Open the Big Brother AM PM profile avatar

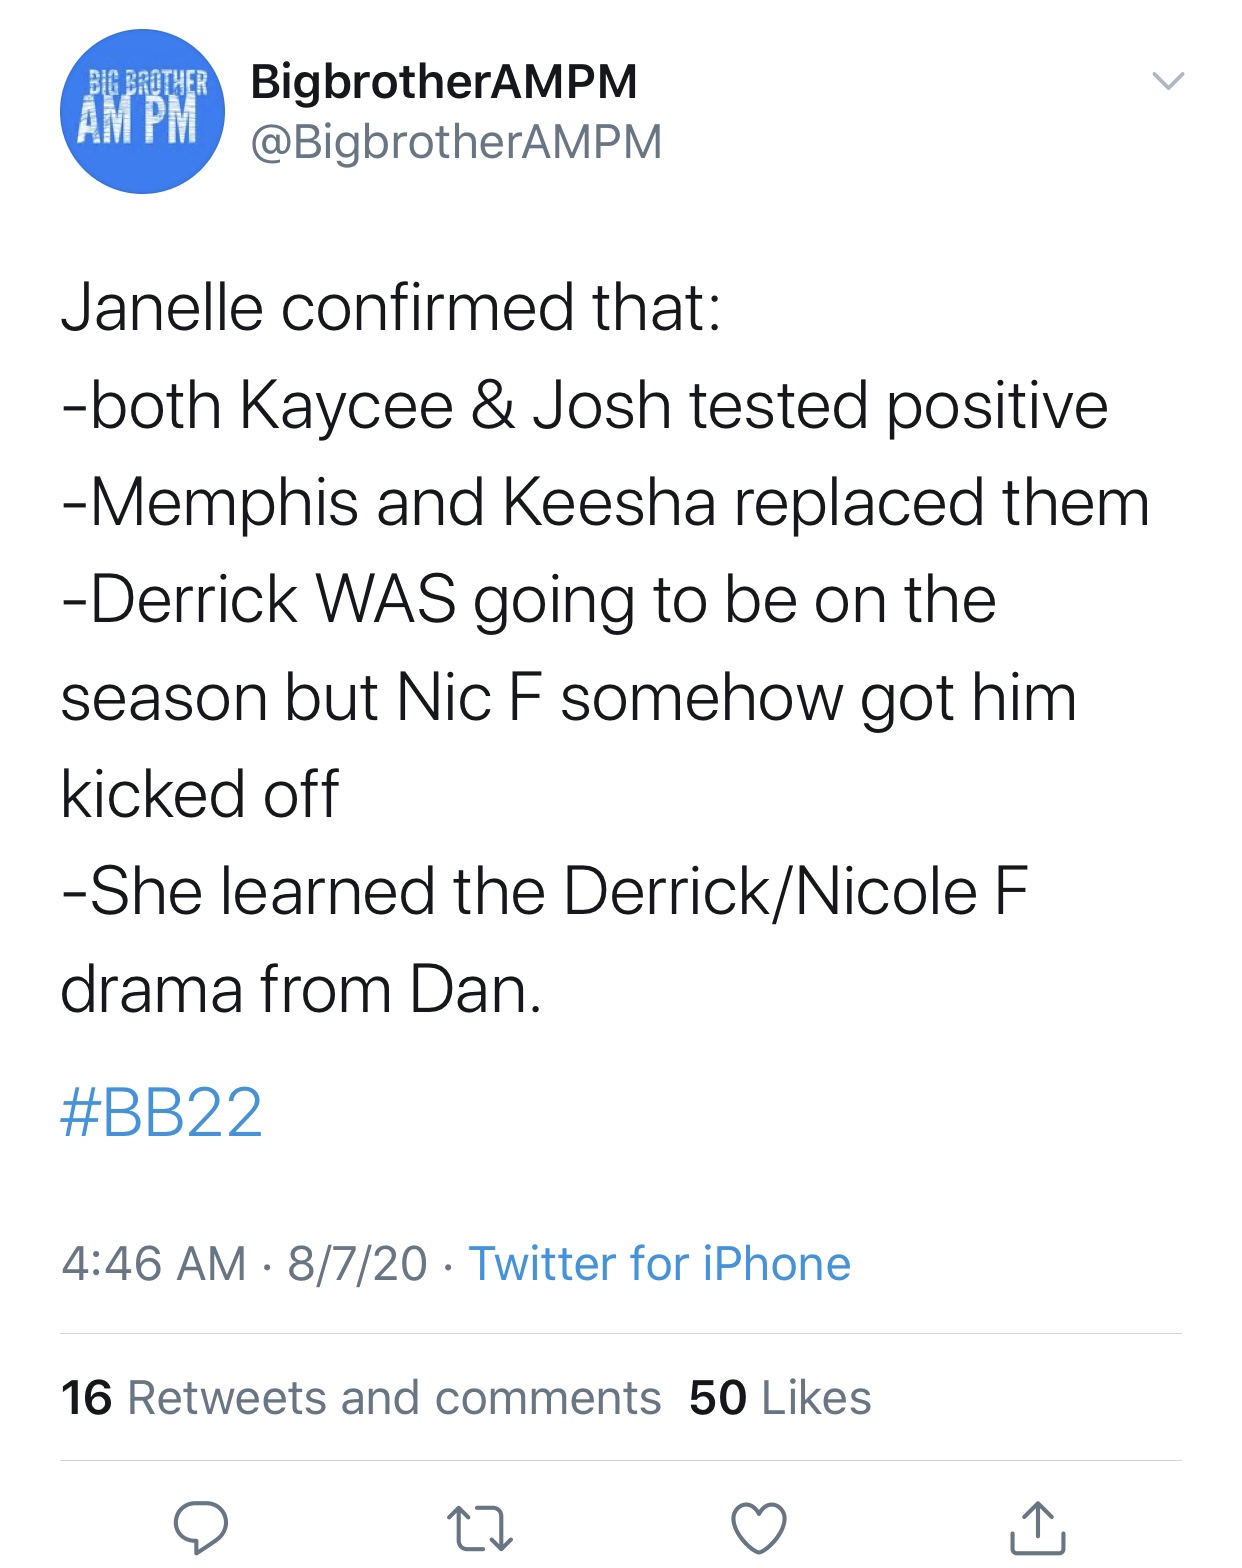pos(142,111)
